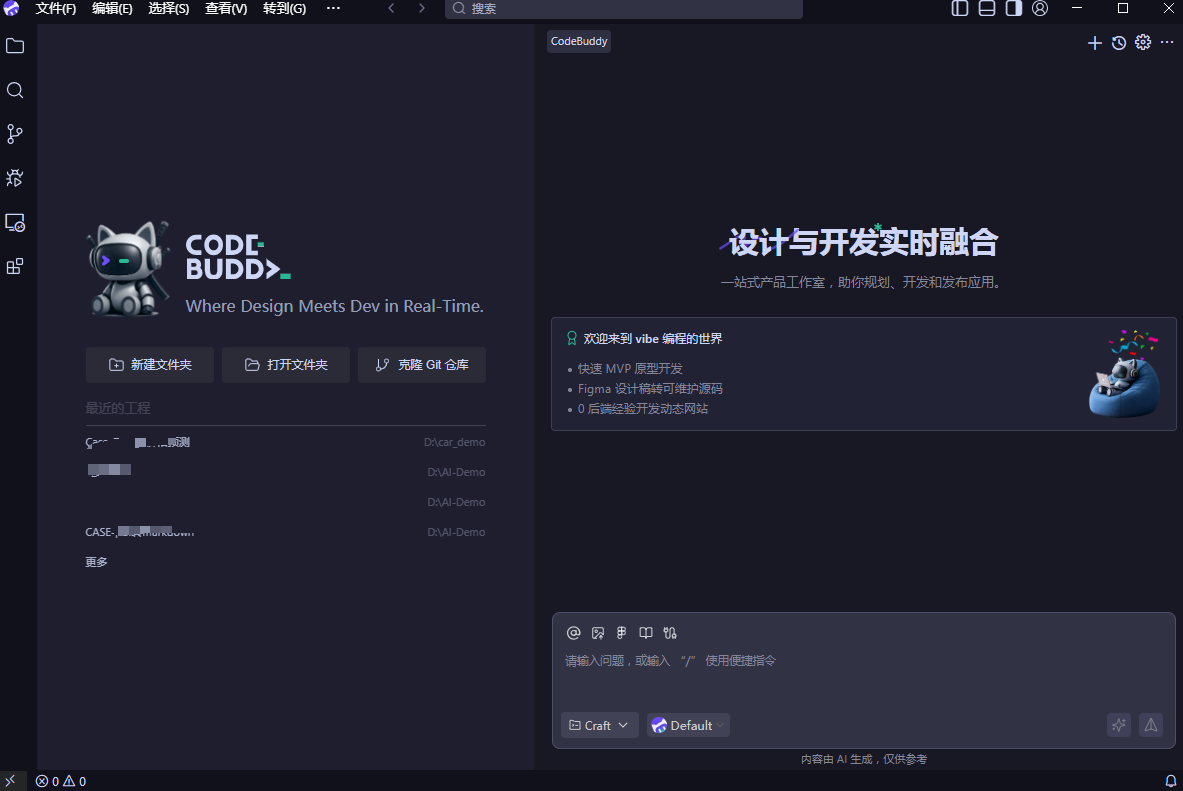Open the remote window icon in status bar
Image resolution: width=1183 pixels, height=791 pixels.
pyautogui.click(x=11, y=781)
